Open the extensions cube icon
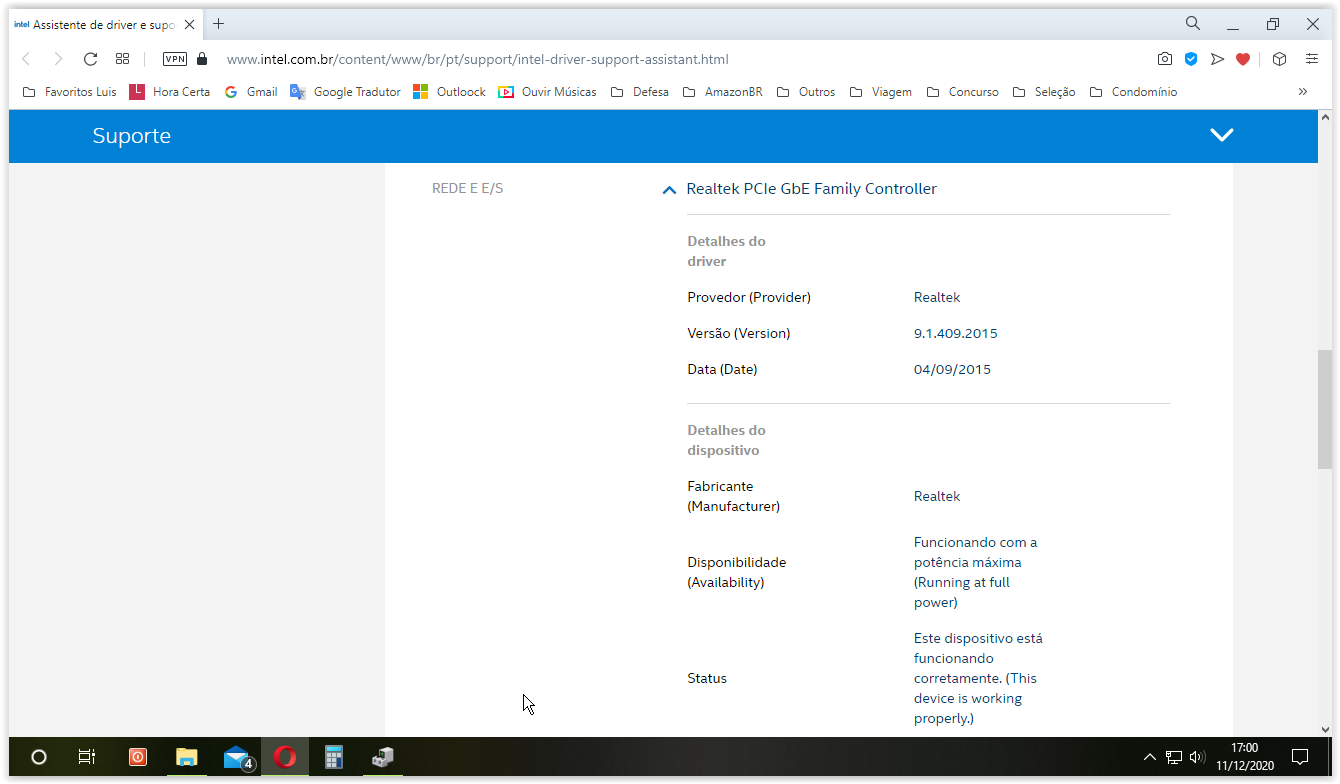Image resolution: width=1340 pixels, height=784 pixels. pyautogui.click(x=1279, y=59)
